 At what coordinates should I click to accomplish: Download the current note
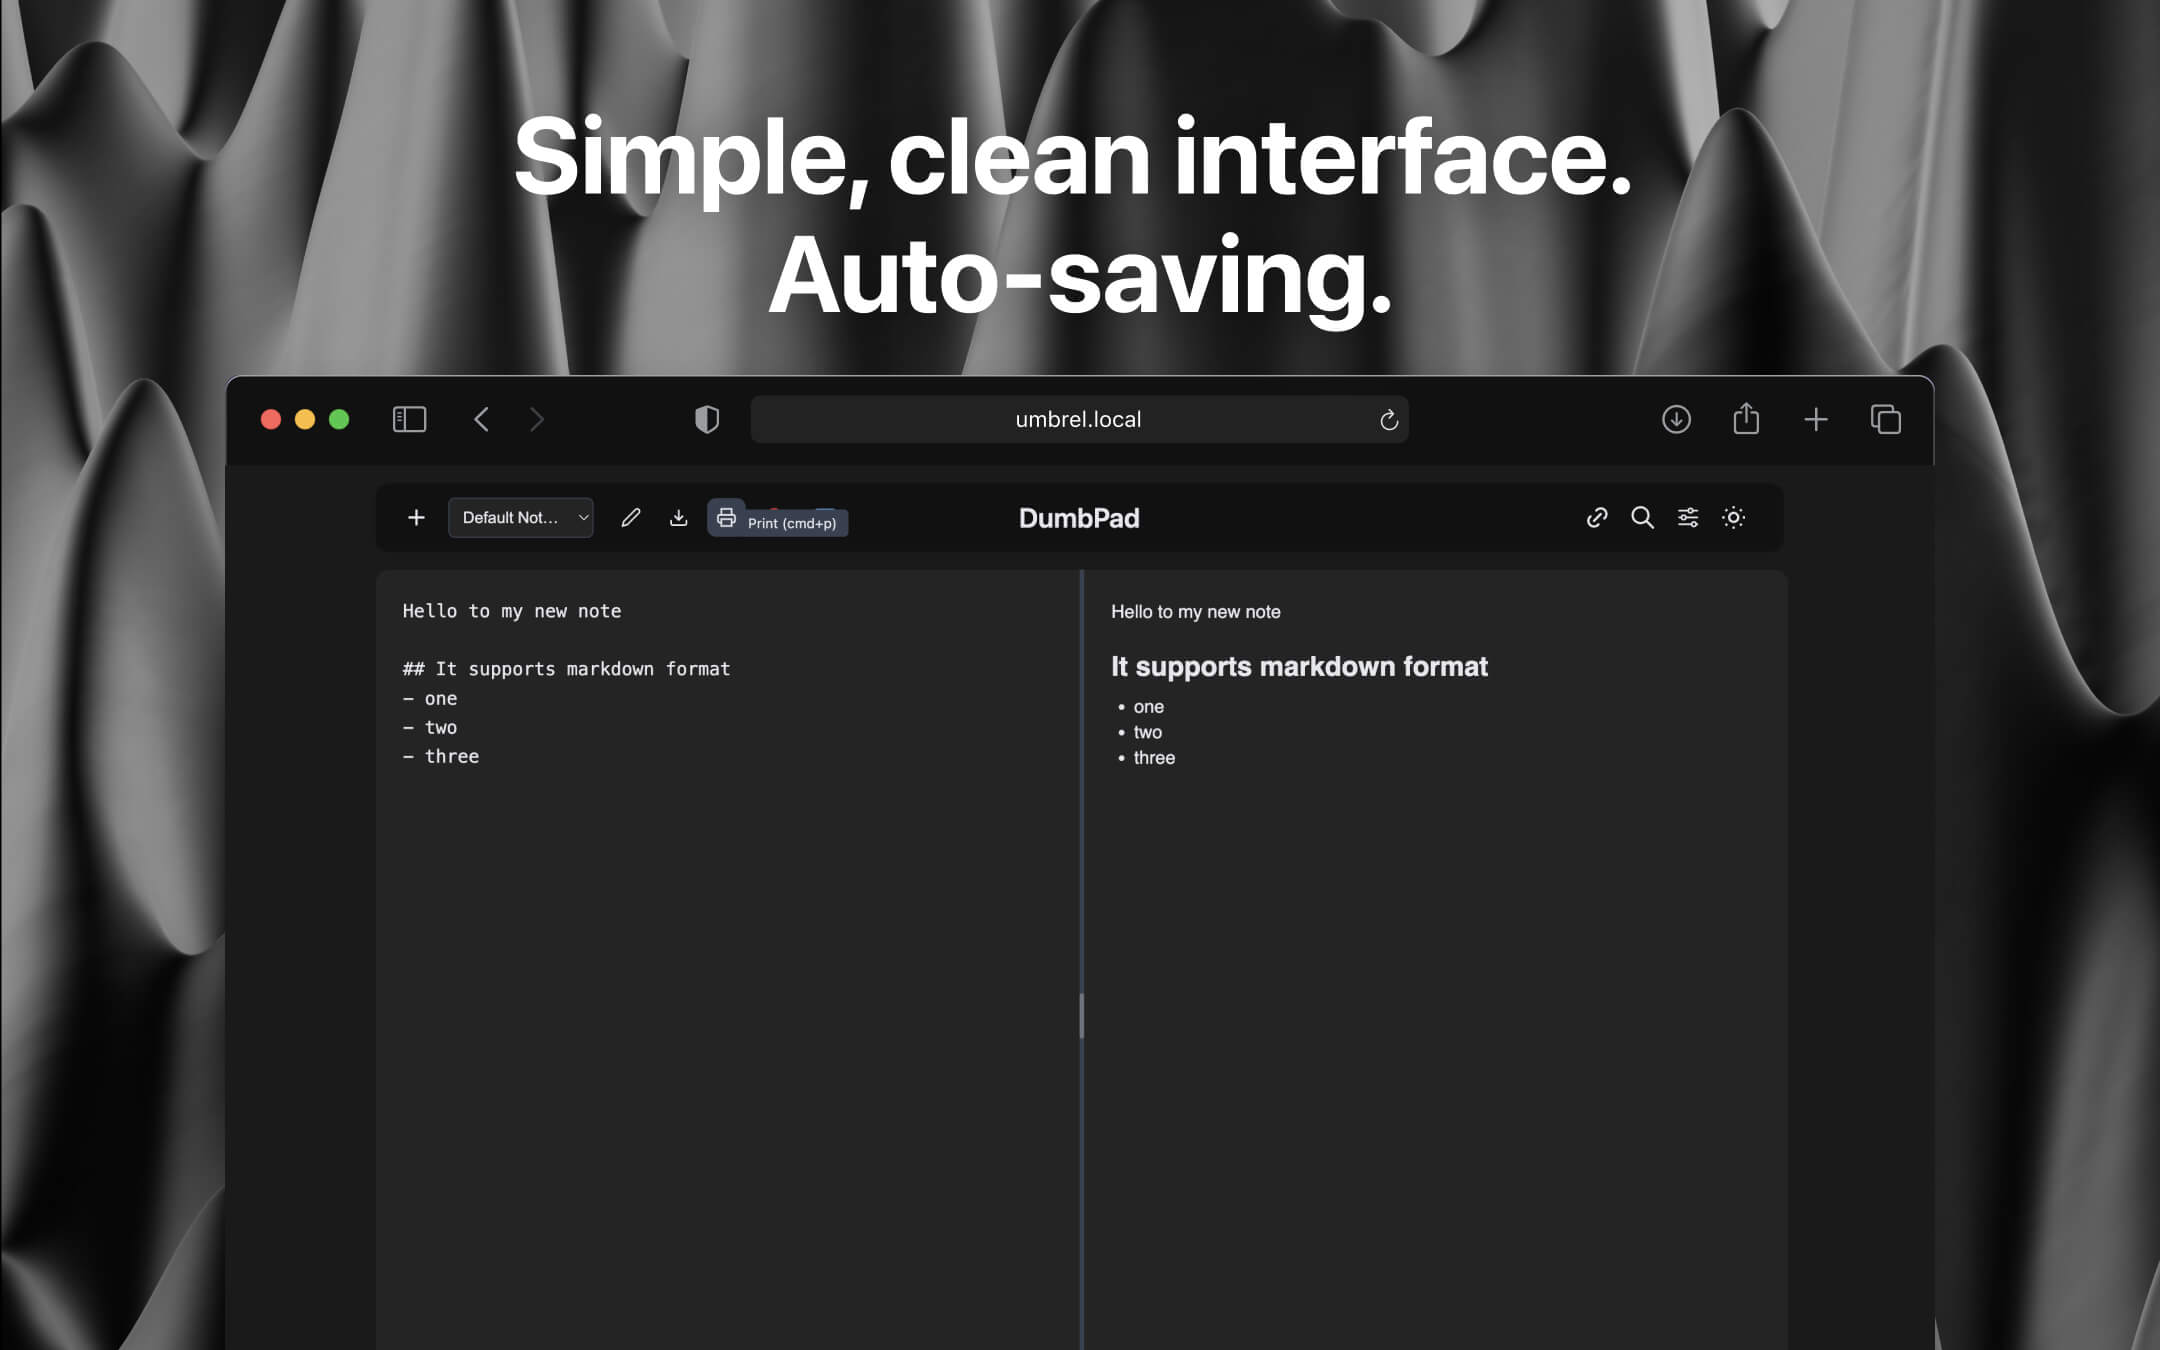(x=679, y=517)
